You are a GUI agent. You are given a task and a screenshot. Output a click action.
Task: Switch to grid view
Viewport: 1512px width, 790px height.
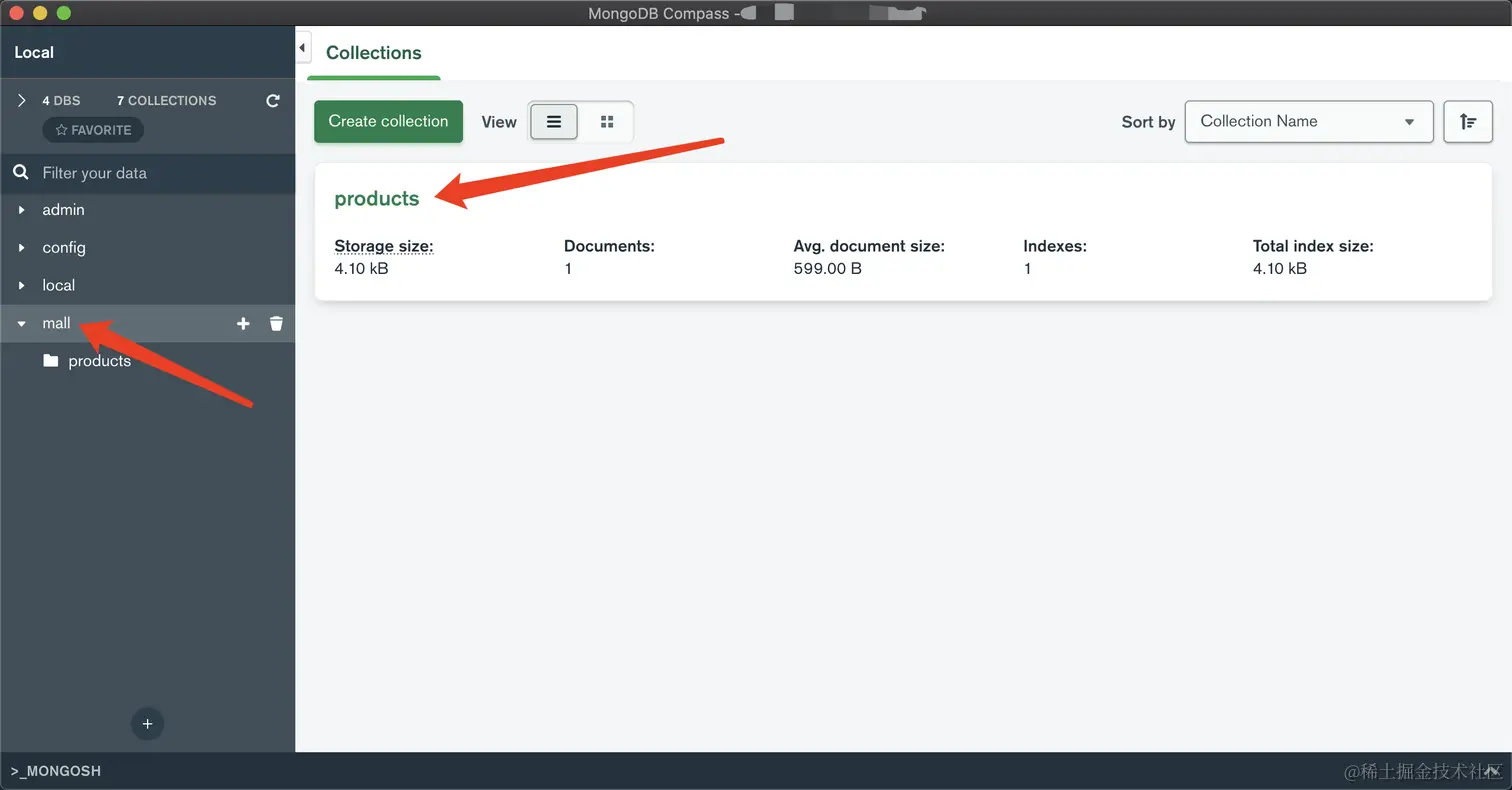pyautogui.click(x=607, y=122)
